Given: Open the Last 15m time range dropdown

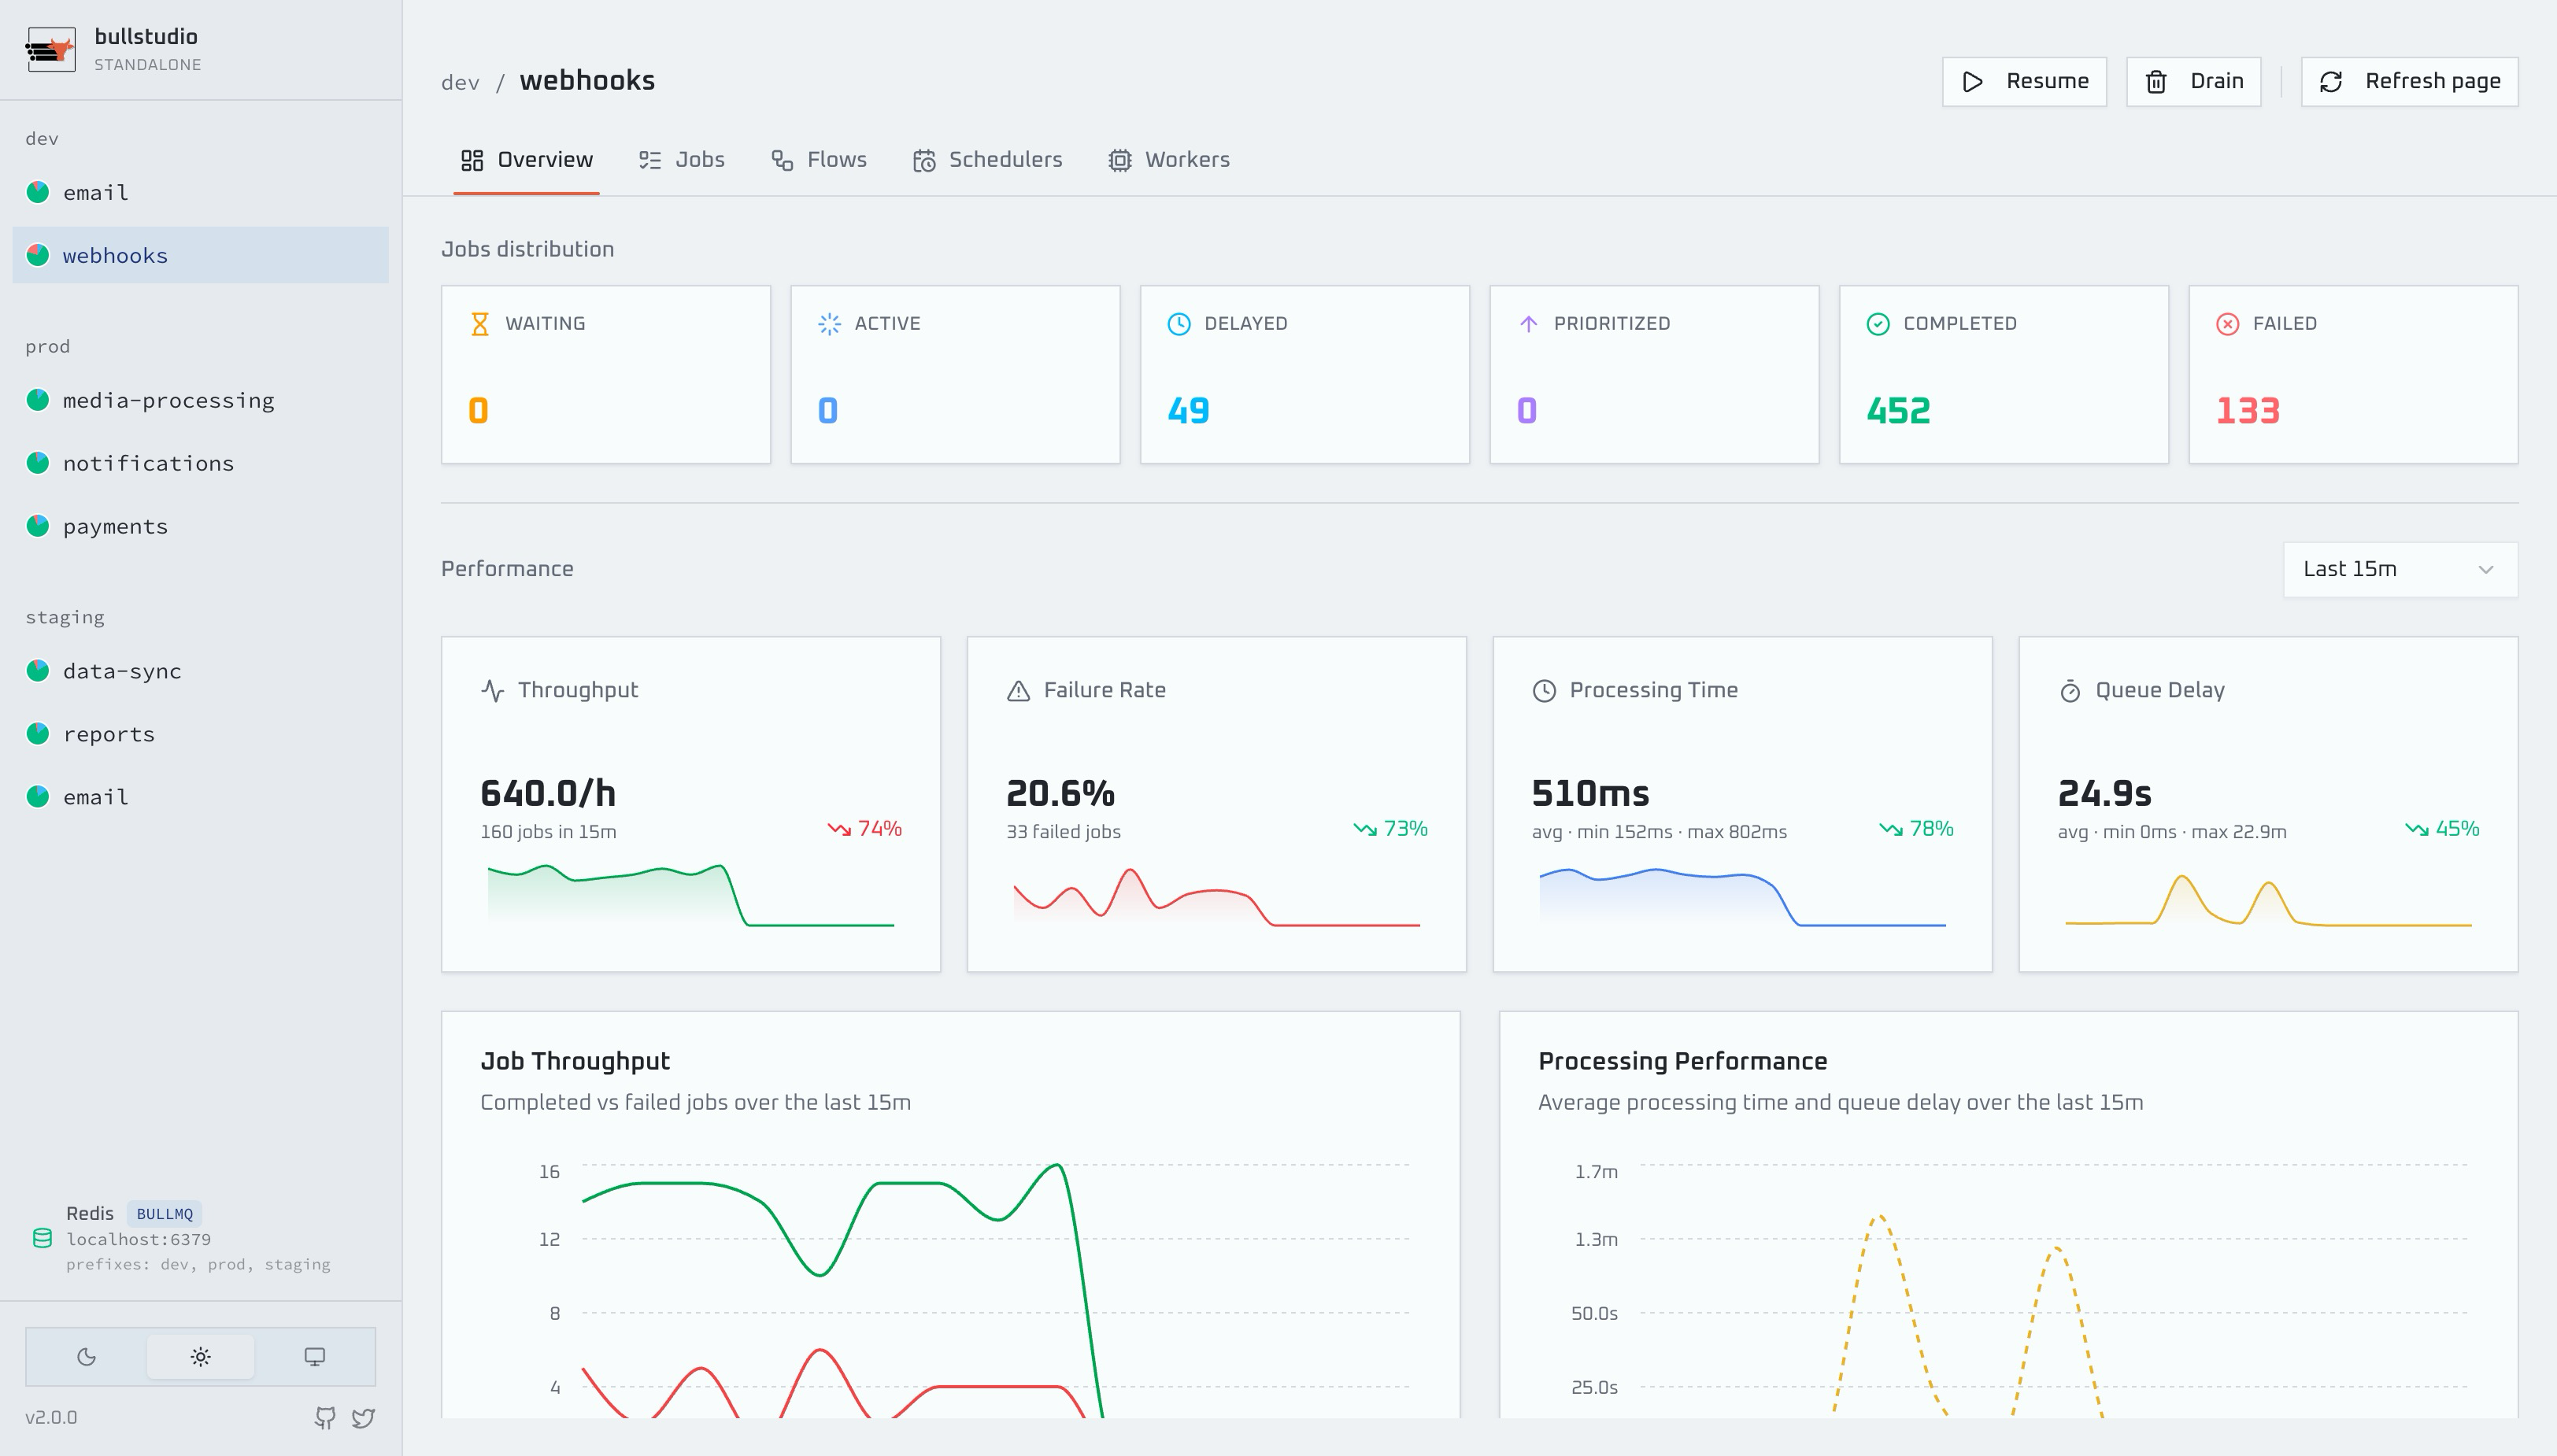Looking at the screenshot, I should click(2400, 569).
